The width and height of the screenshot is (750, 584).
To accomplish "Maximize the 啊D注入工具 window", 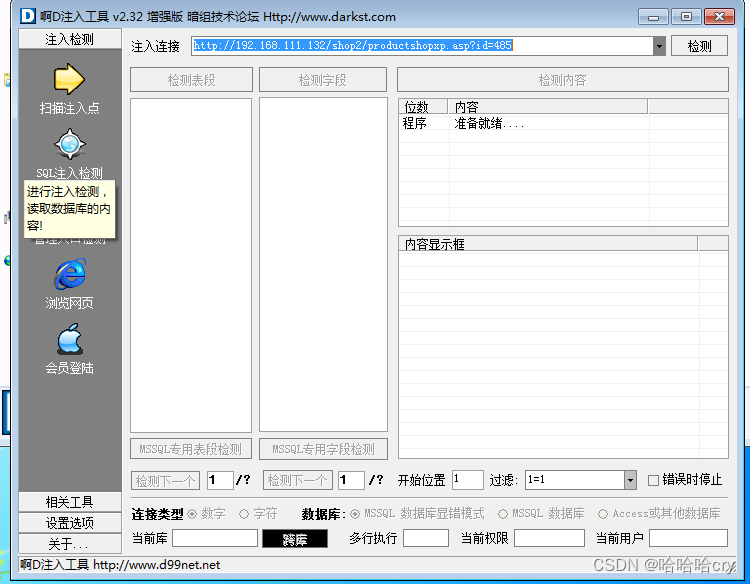I will 686,17.
